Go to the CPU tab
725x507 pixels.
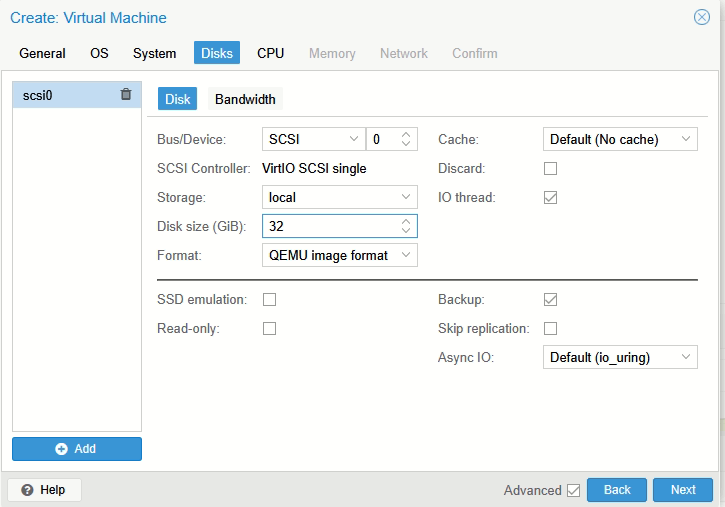270,53
